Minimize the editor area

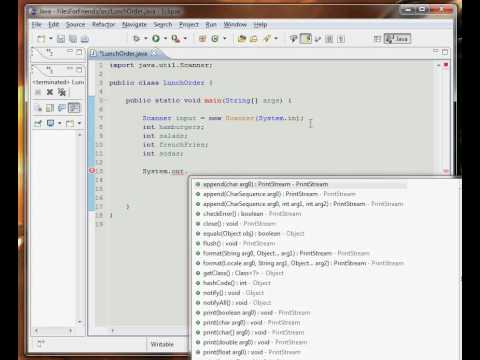tap(436, 51)
